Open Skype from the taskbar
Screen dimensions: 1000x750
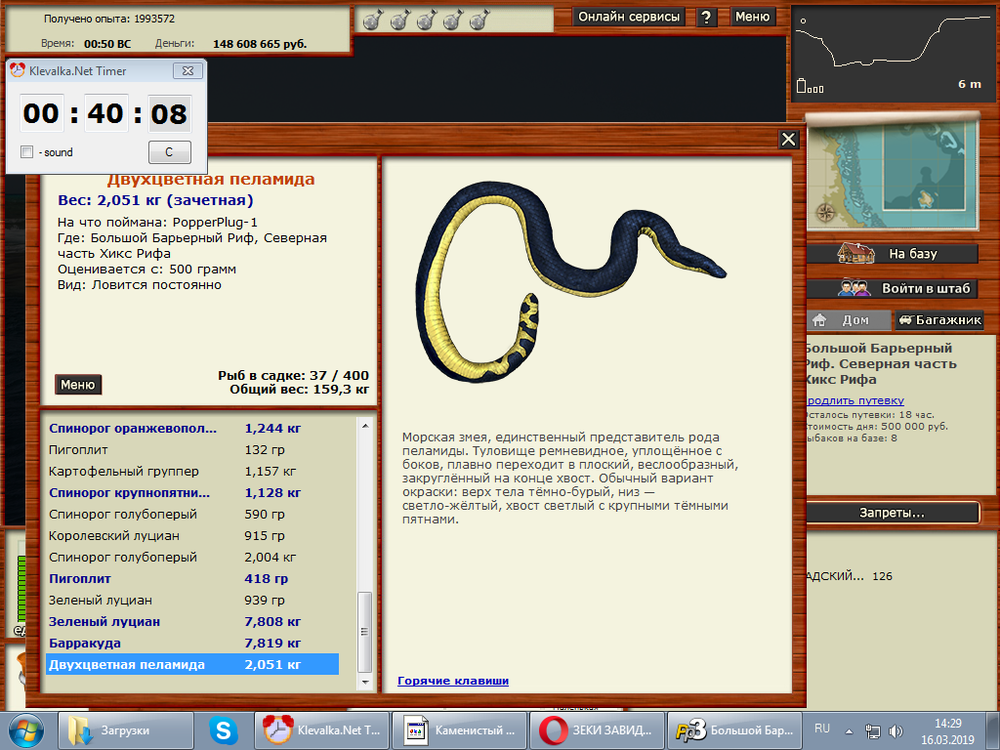(x=224, y=730)
